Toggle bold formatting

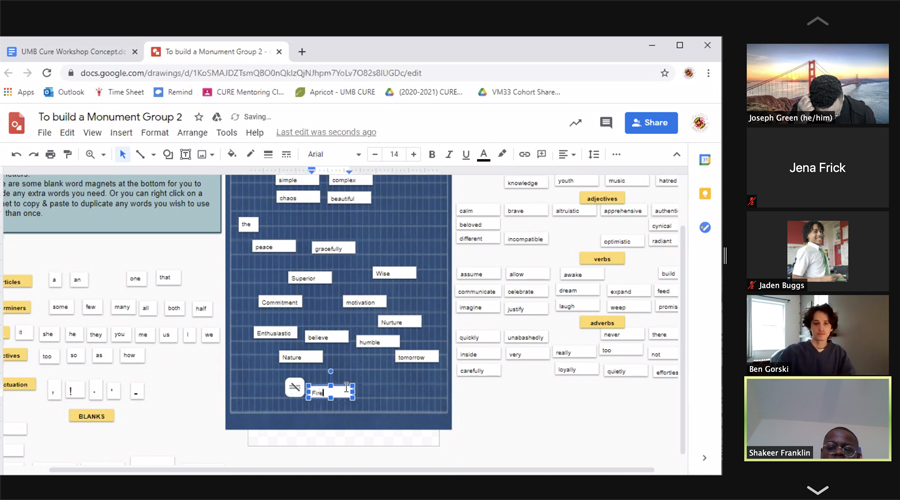[432, 154]
